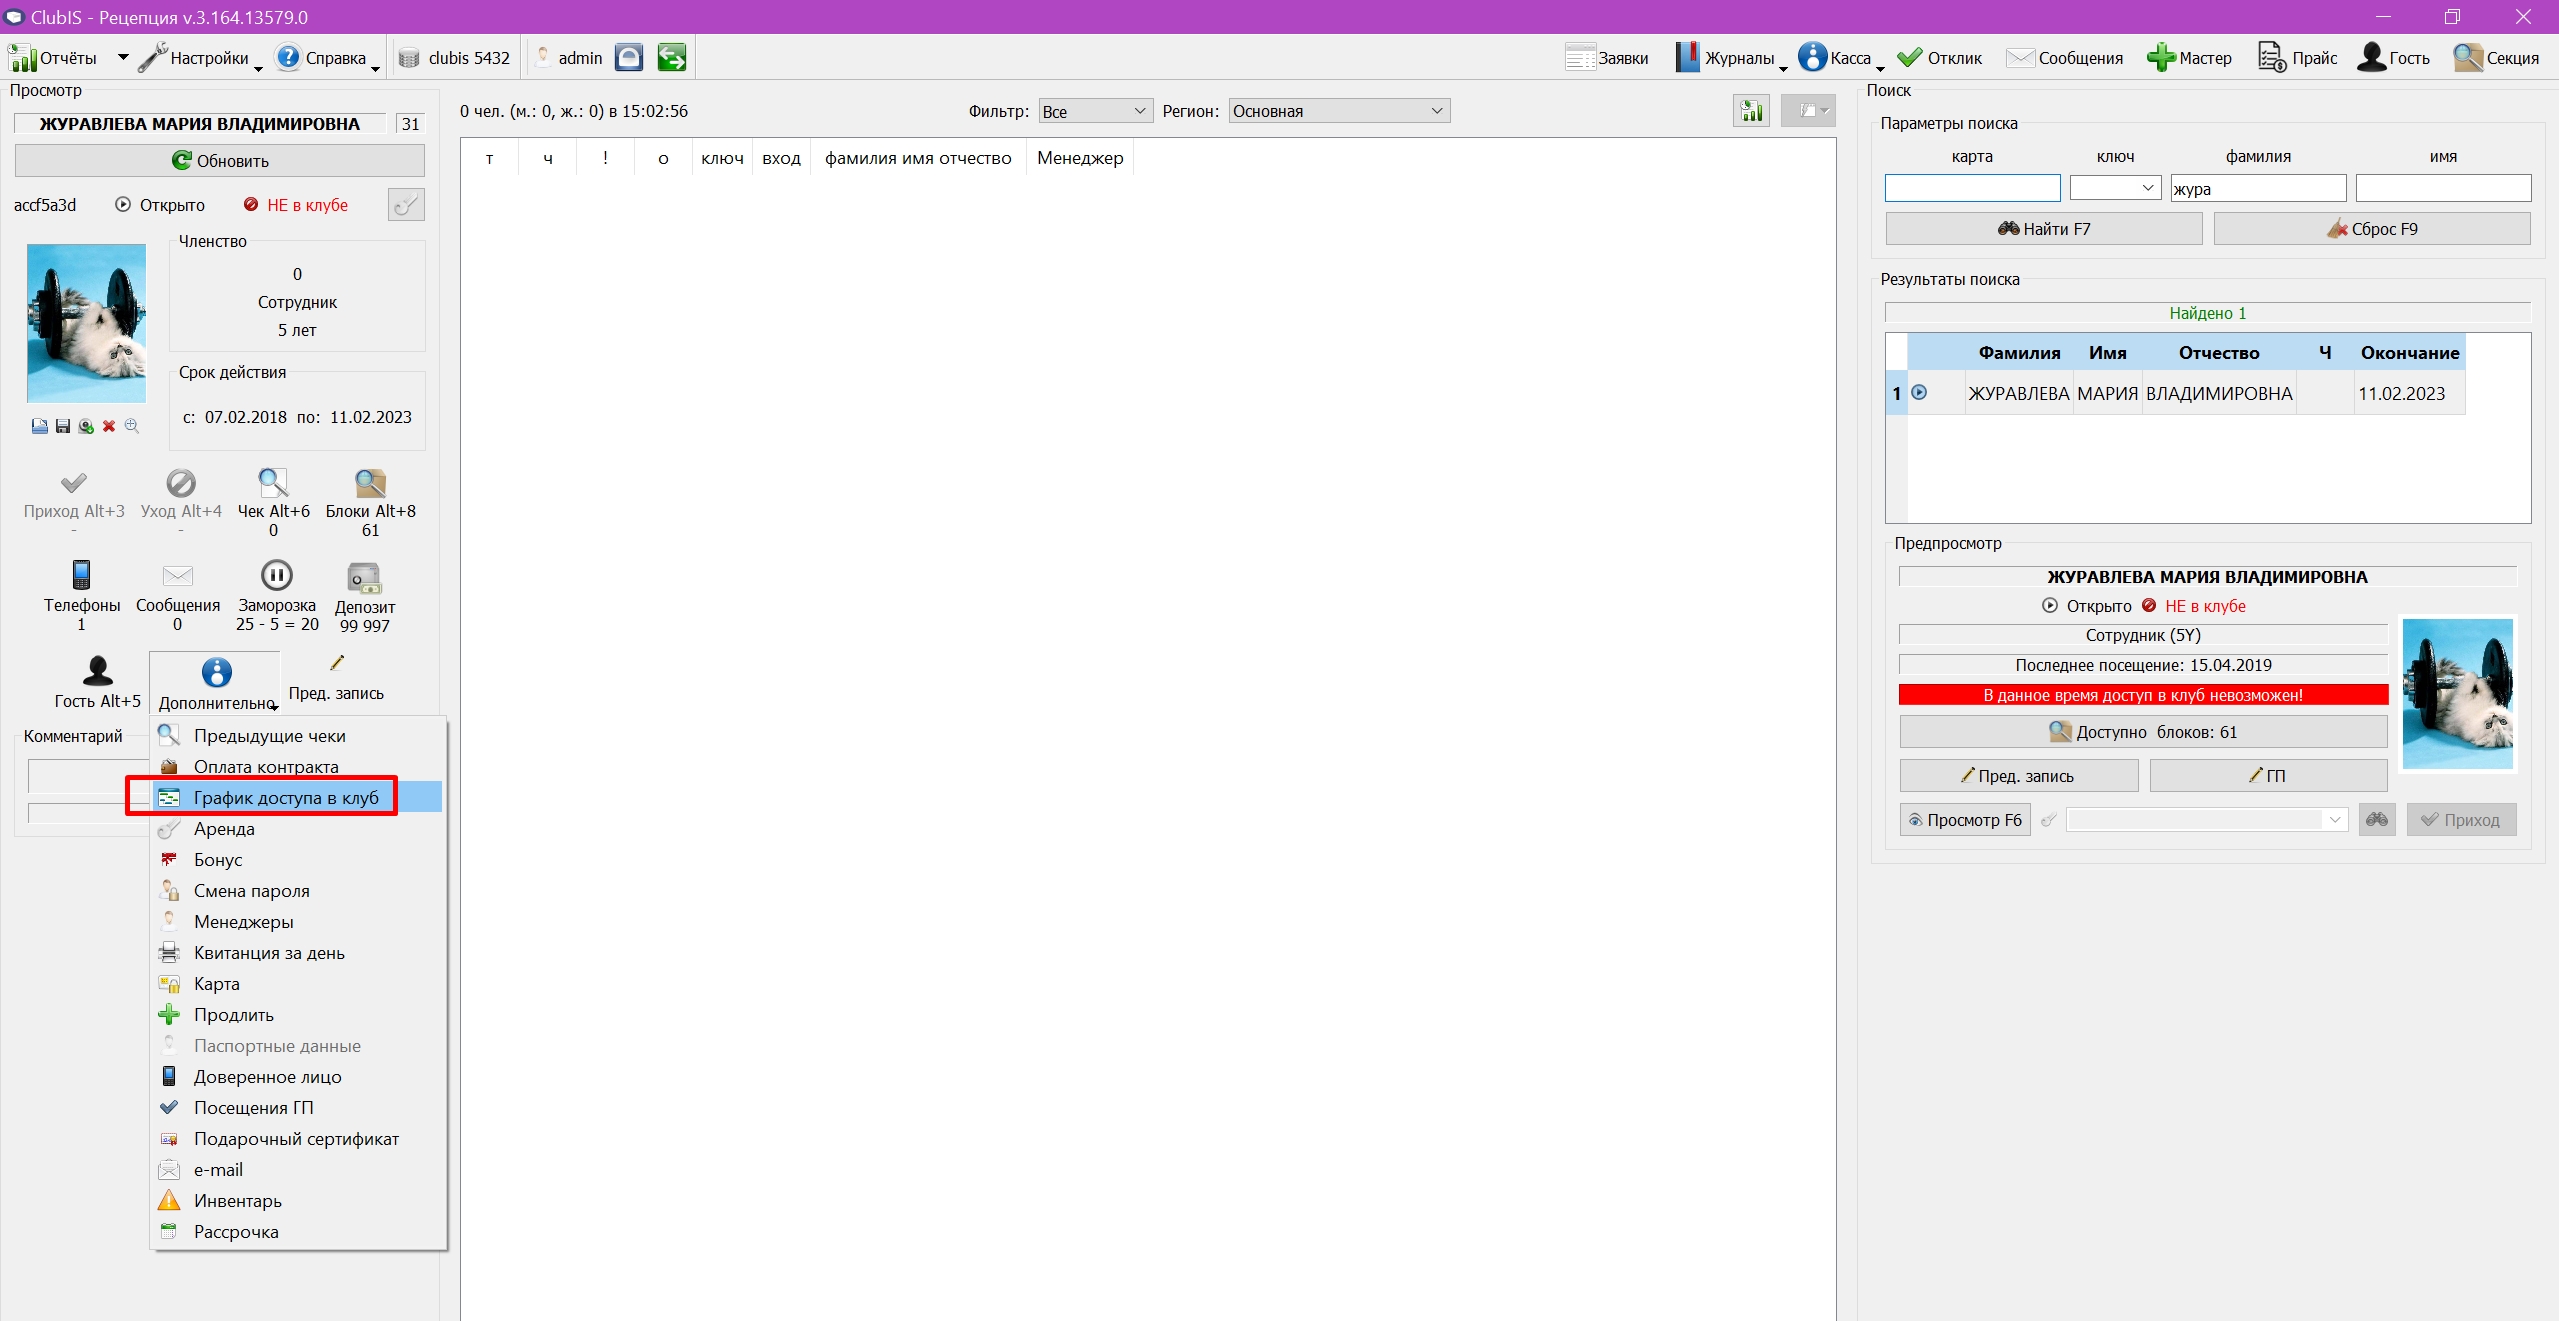Click the binoculars button in preview panel
Image resolution: width=2559 pixels, height=1321 pixels.
pyautogui.click(x=2377, y=820)
